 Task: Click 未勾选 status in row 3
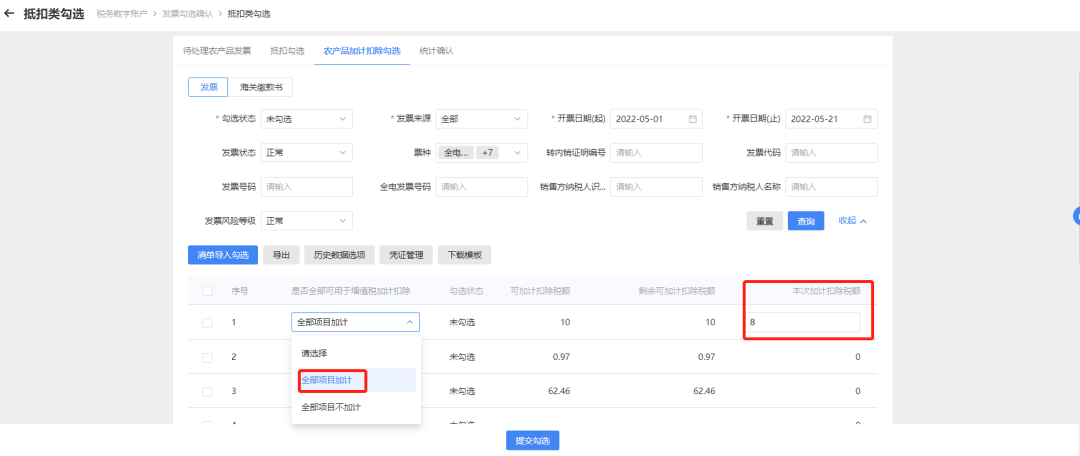[462, 391]
